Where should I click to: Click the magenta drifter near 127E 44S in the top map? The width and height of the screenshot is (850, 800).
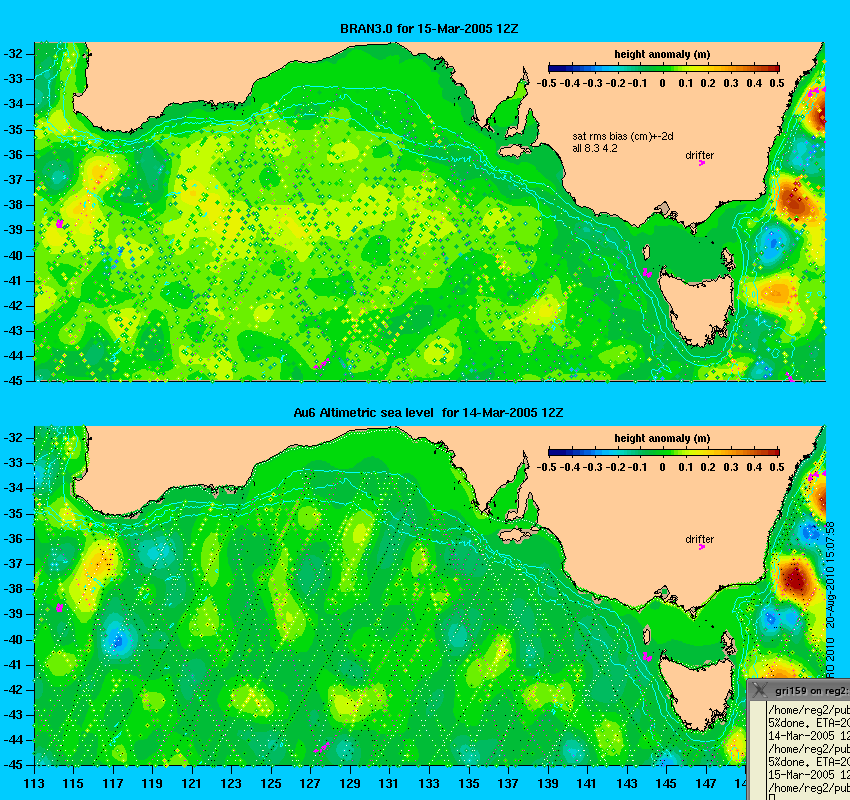pos(321,363)
